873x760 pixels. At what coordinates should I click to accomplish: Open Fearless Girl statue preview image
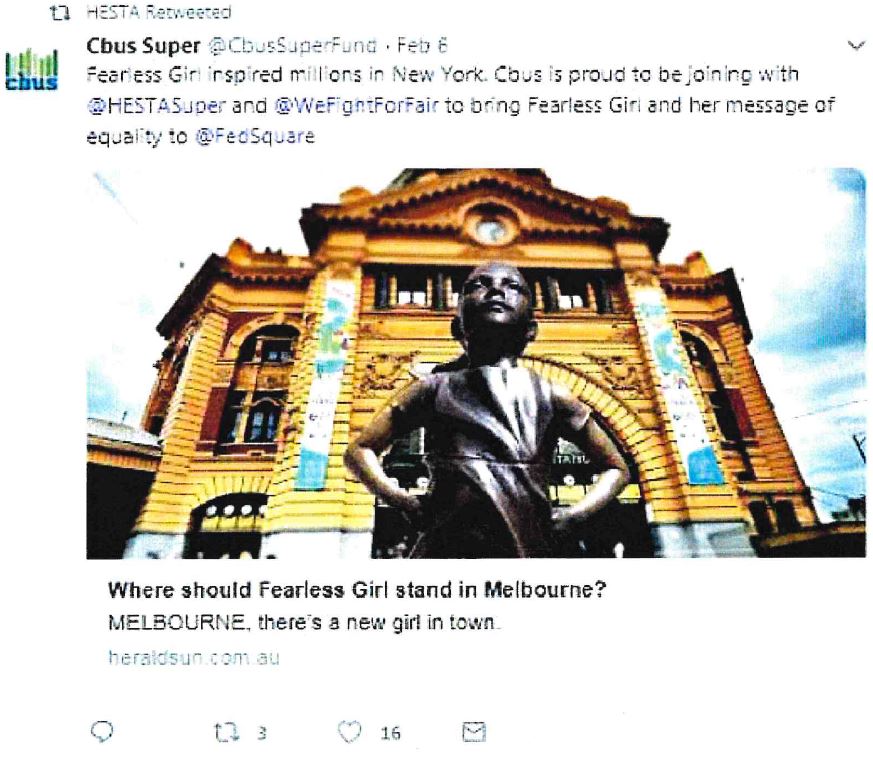tap(476, 363)
